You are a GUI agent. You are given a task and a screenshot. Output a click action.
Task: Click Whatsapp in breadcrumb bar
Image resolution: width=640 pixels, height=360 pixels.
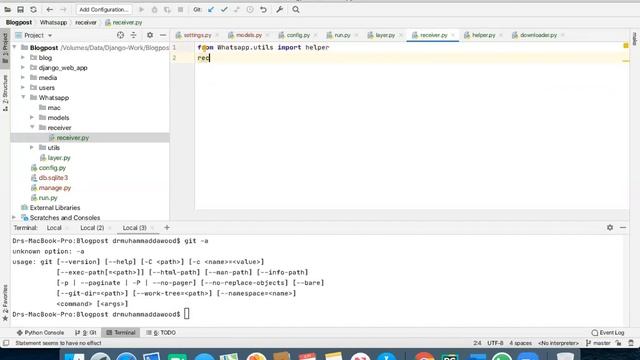53,22
